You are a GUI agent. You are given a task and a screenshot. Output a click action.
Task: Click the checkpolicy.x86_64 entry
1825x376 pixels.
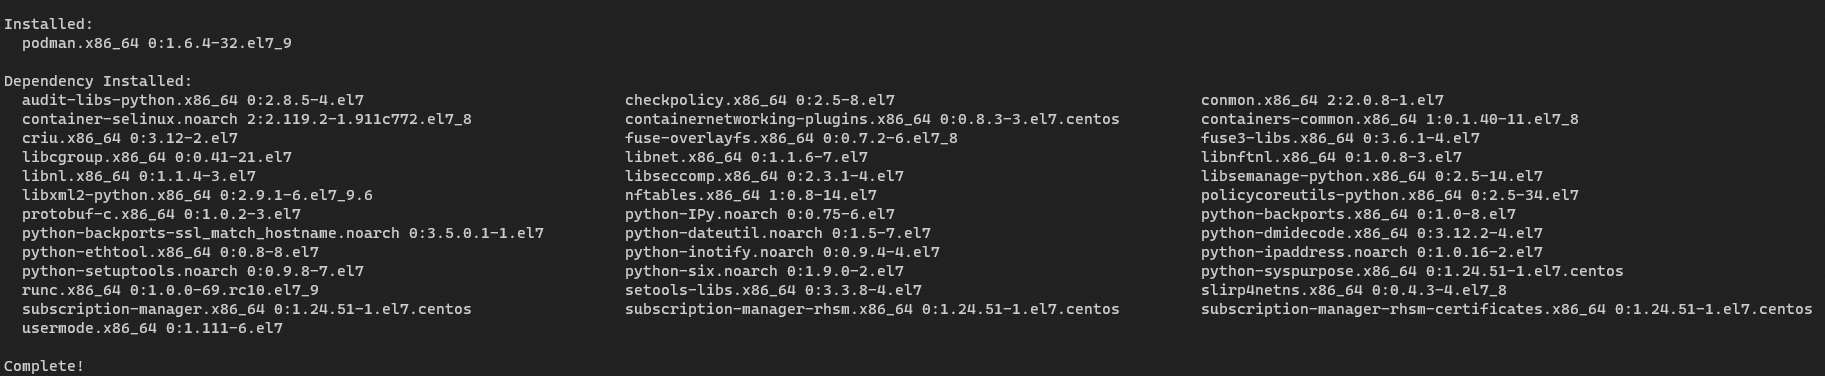(x=760, y=100)
